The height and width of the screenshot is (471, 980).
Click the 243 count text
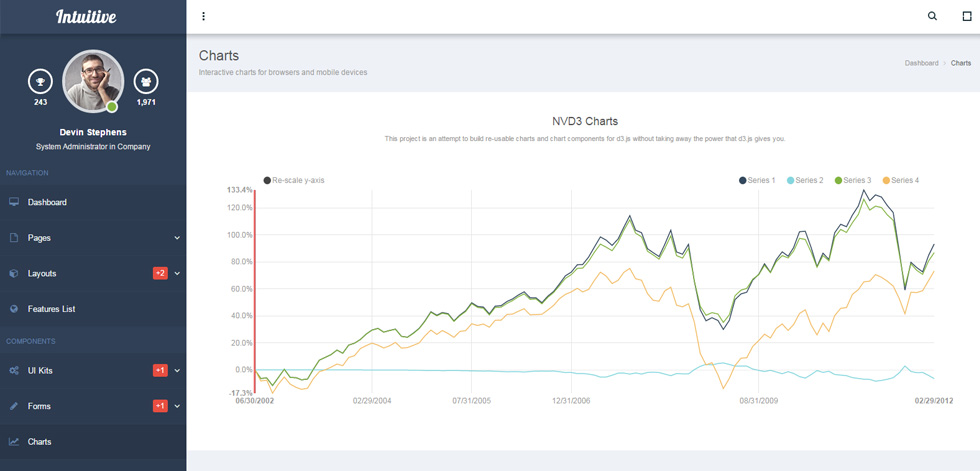click(x=41, y=102)
